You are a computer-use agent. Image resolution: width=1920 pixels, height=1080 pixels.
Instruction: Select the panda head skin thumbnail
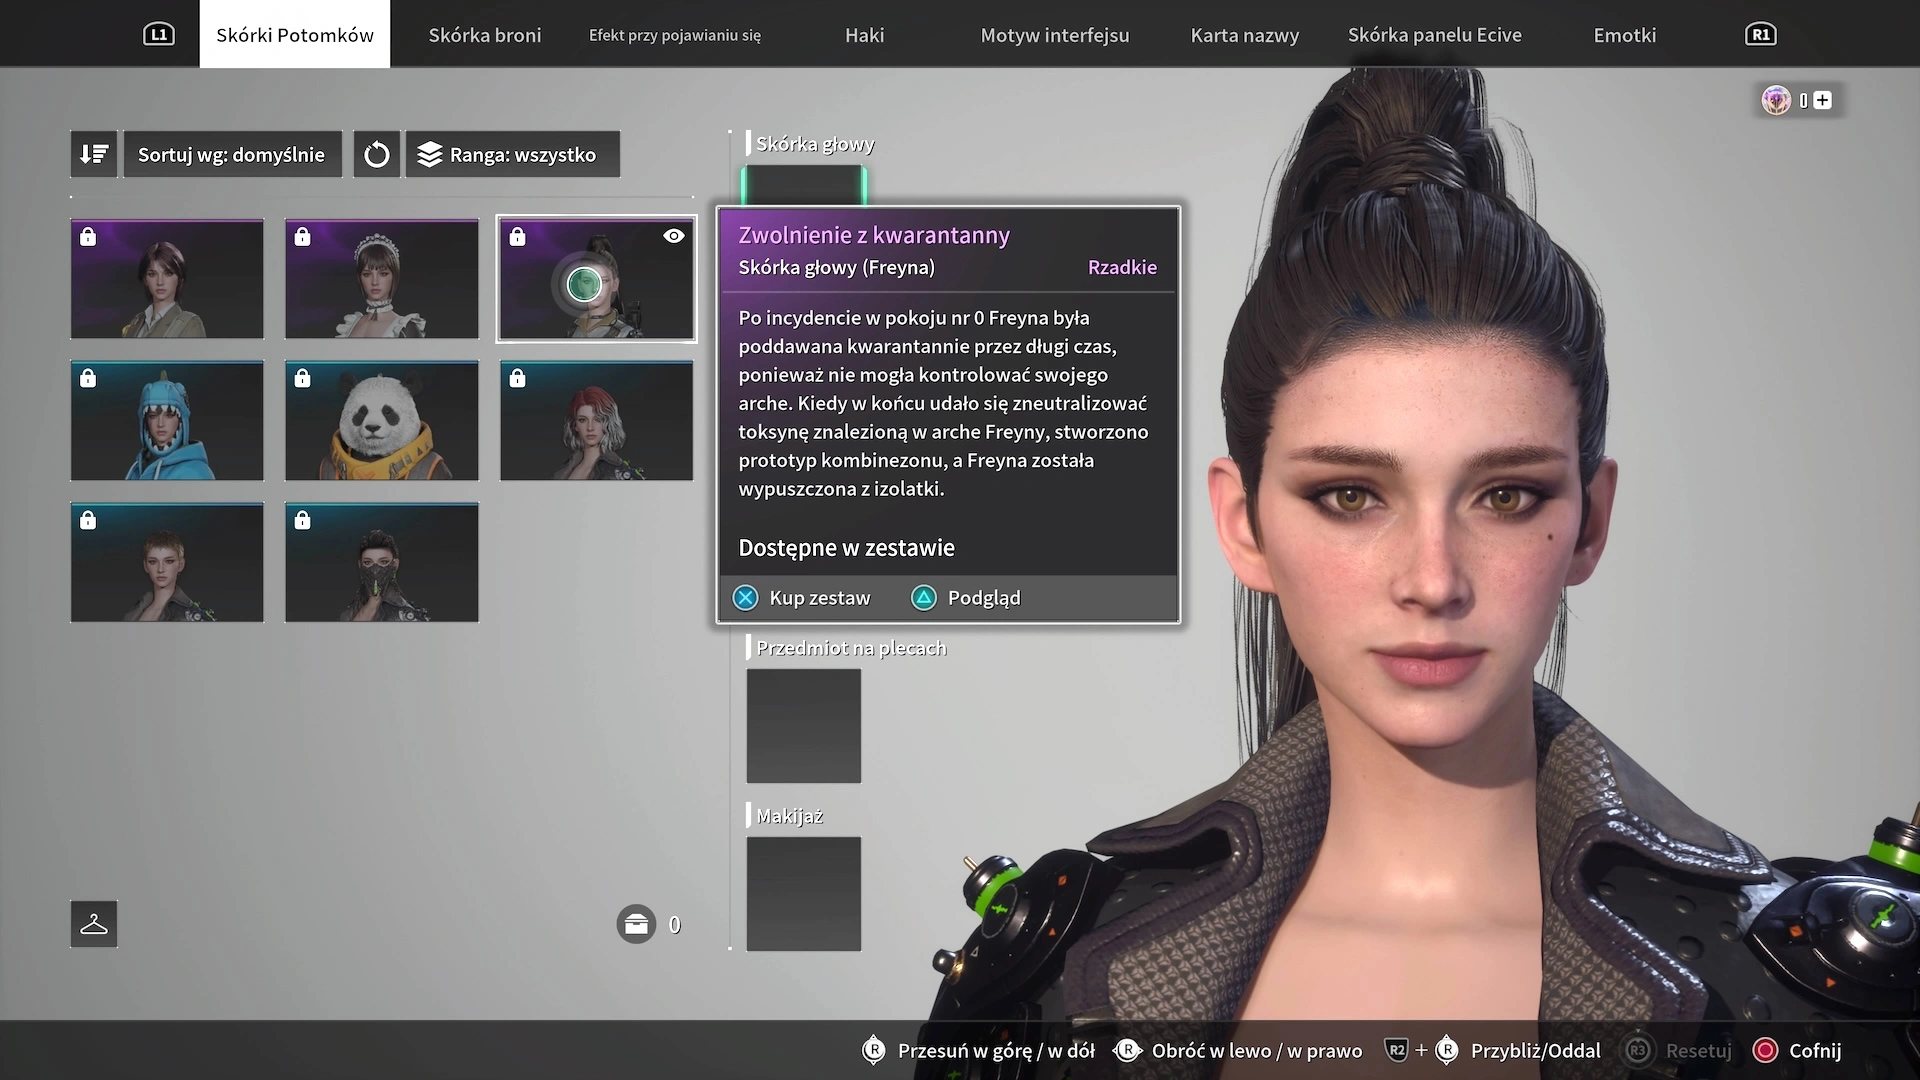(x=382, y=421)
